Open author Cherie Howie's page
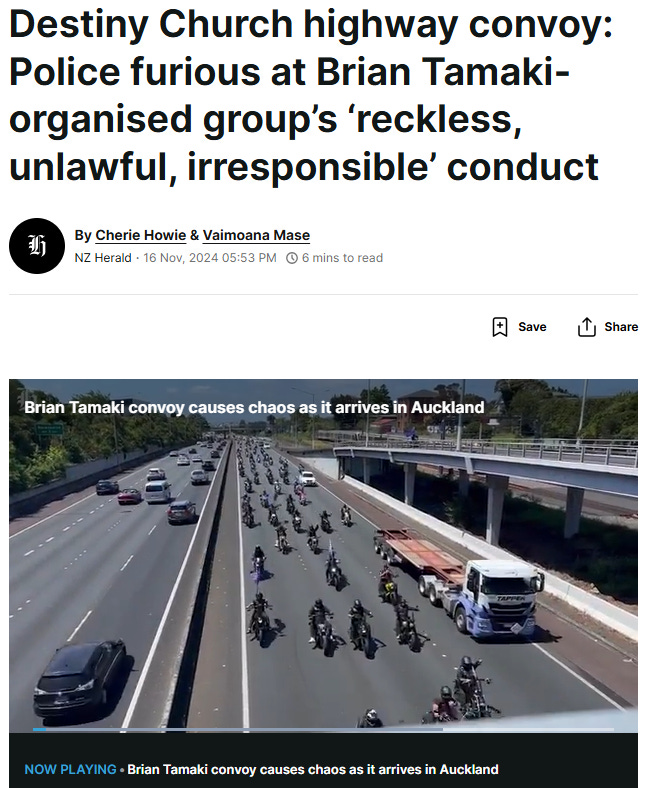This screenshot has width=645, height=788. [x=141, y=235]
